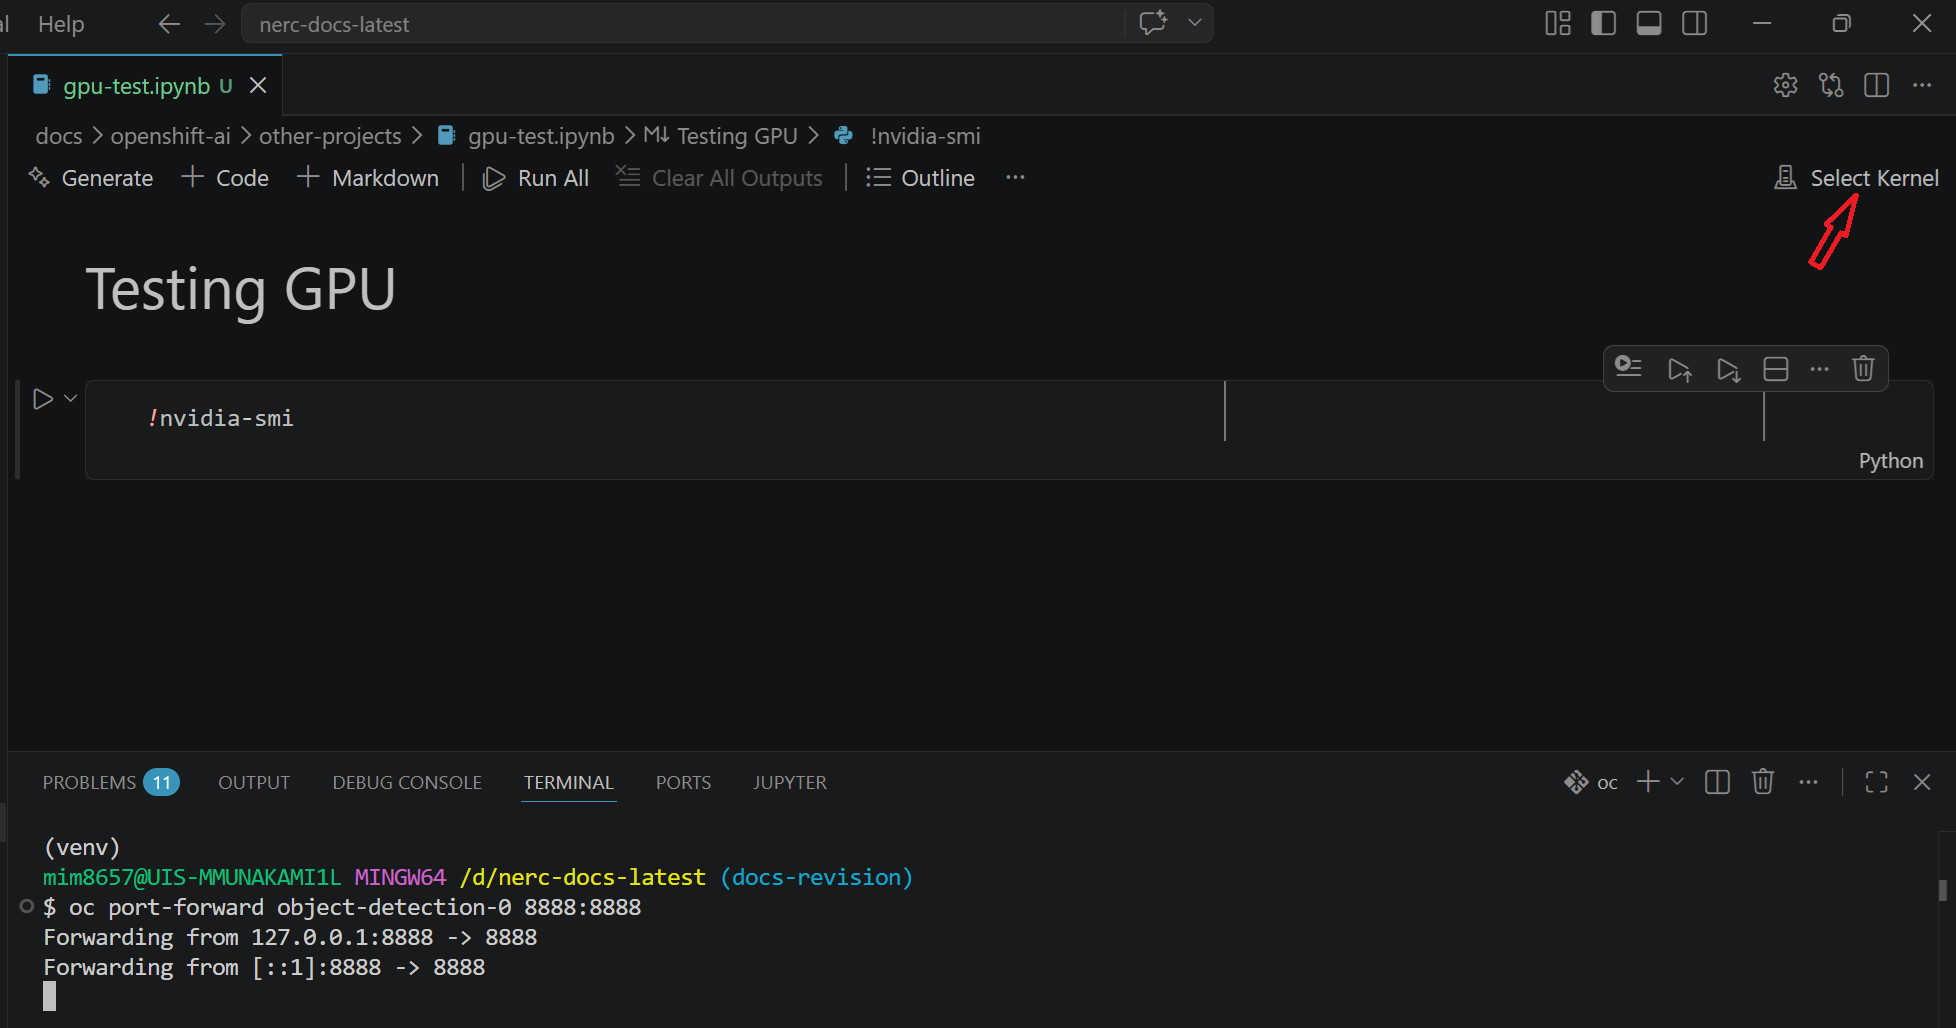
Task: Delete the notebook cell with trash icon
Action: pyautogui.click(x=1862, y=369)
